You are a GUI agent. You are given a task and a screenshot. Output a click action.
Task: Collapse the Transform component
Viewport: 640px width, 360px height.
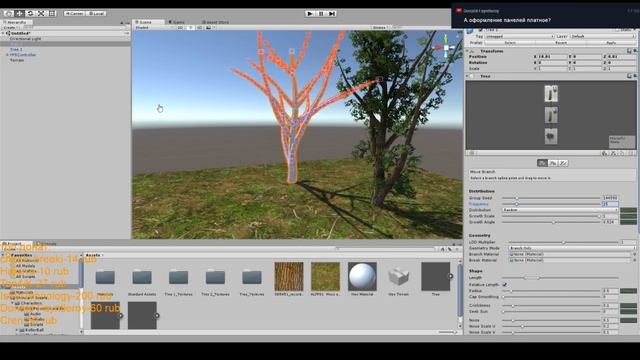point(467,51)
